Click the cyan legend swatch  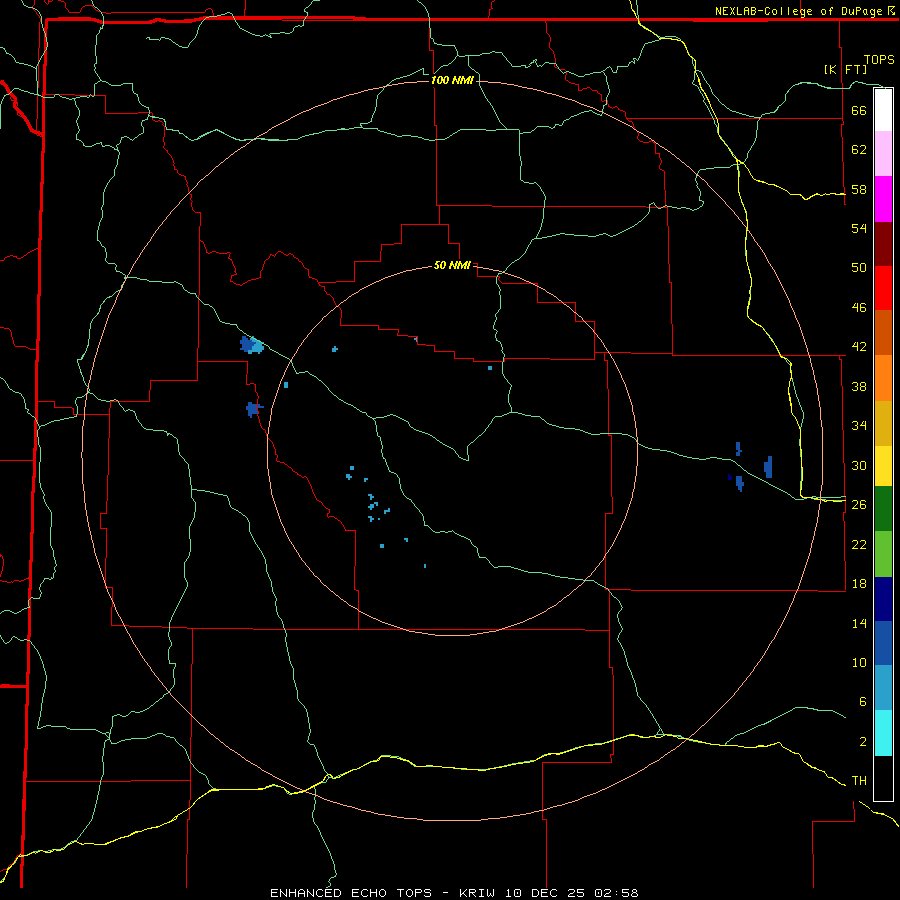[883, 733]
